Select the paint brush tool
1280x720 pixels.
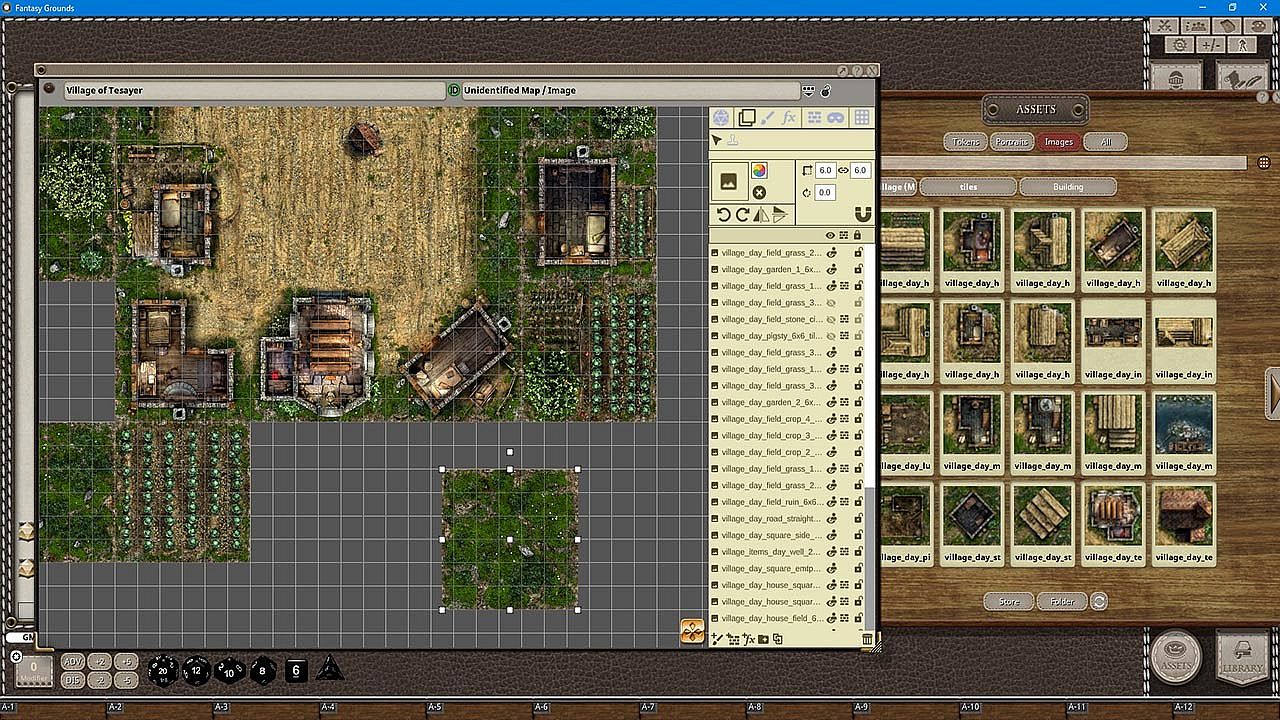(x=767, y=118)
